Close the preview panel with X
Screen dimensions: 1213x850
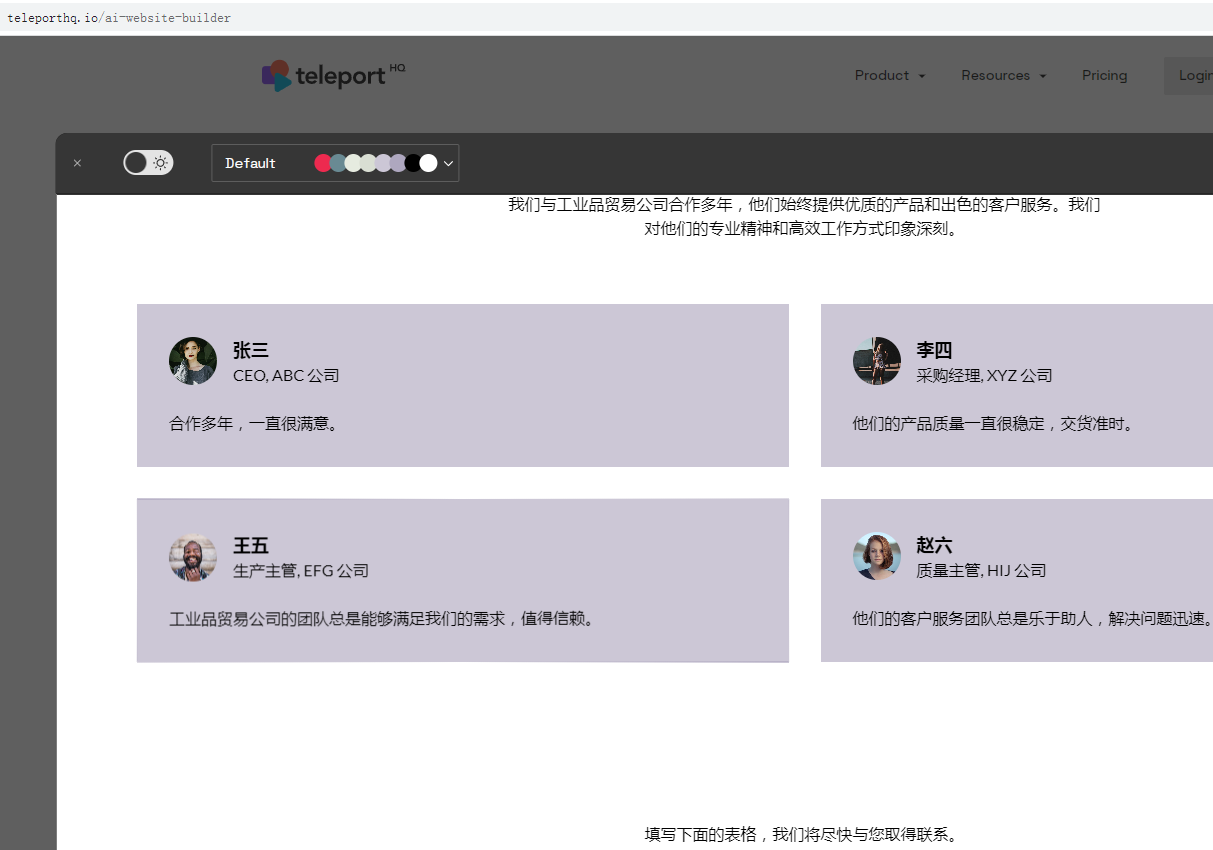(78, 163)
